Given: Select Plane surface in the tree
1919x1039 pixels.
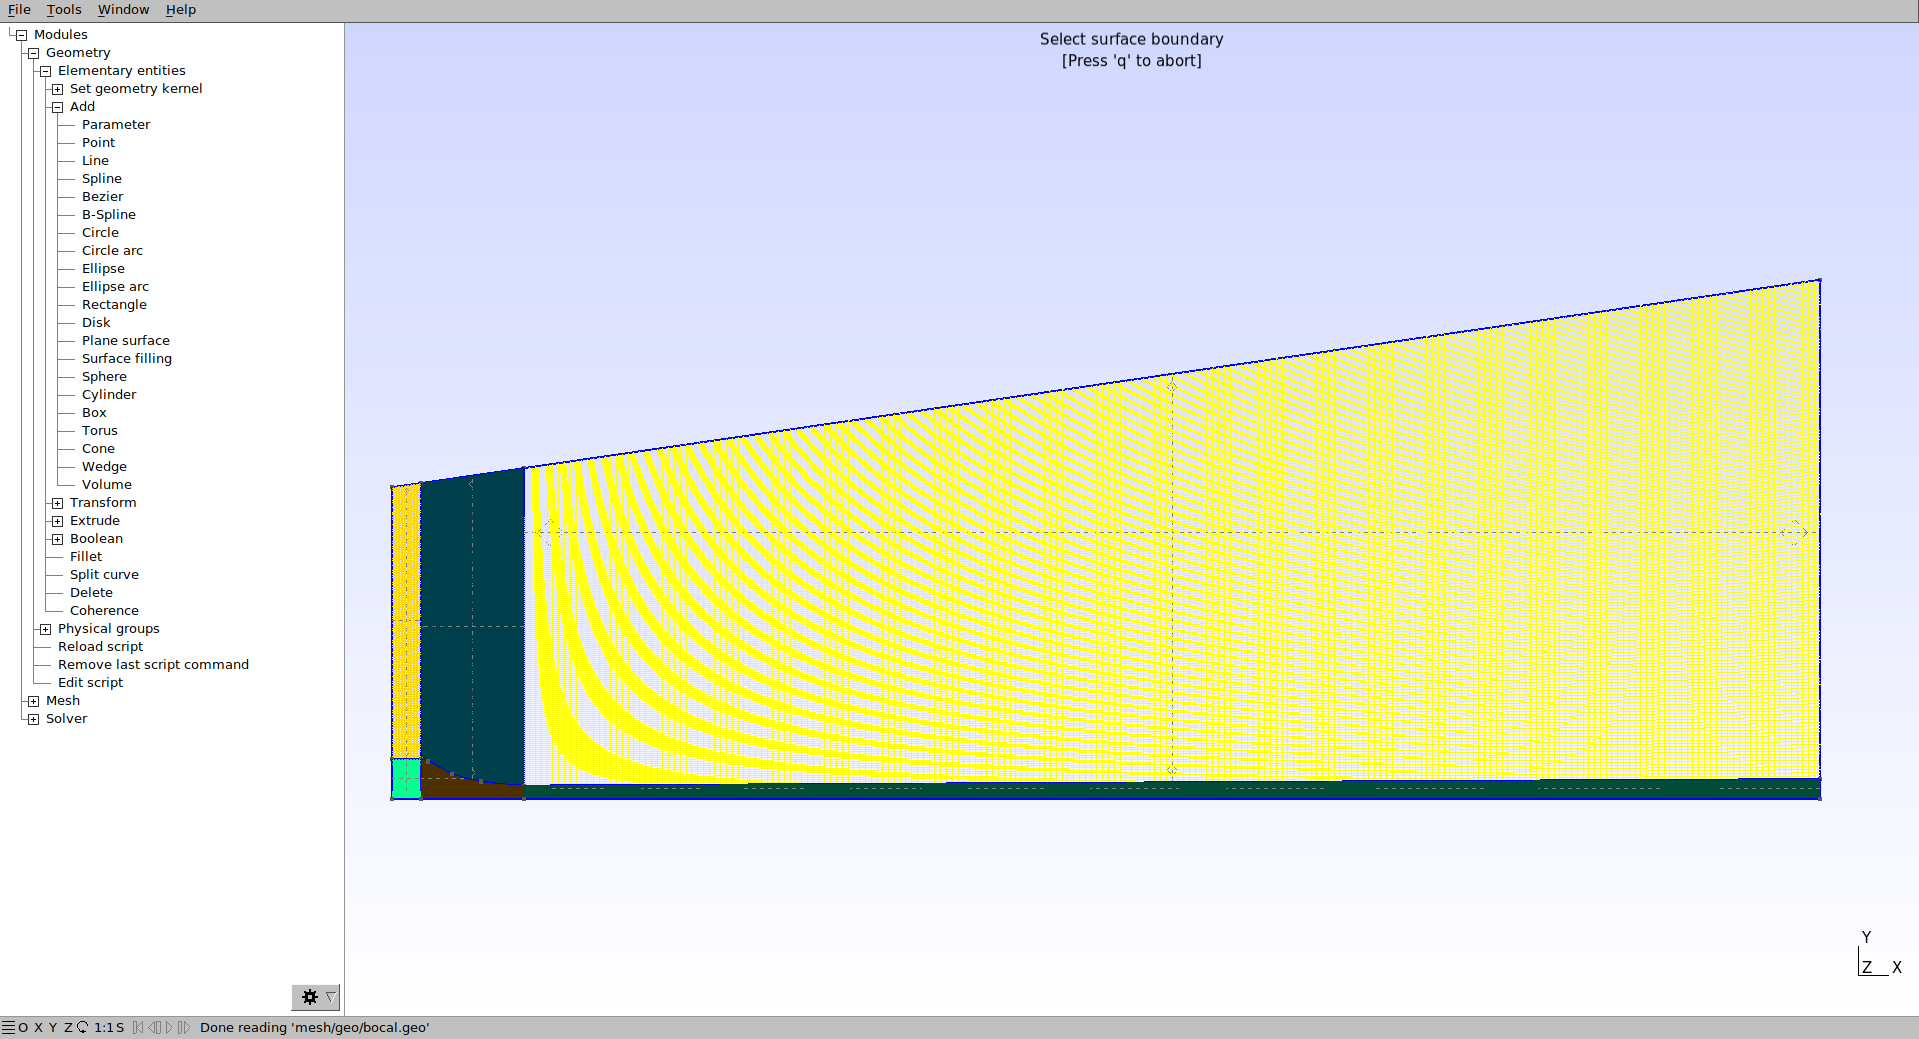Looking at the screenshot, I should pos(126,341).
